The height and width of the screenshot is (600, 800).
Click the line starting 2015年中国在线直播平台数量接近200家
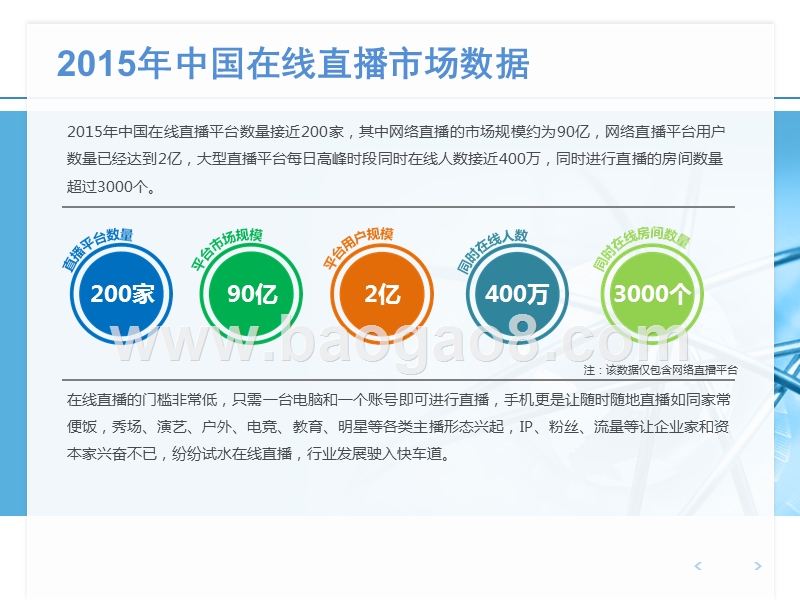click(396, 132)
